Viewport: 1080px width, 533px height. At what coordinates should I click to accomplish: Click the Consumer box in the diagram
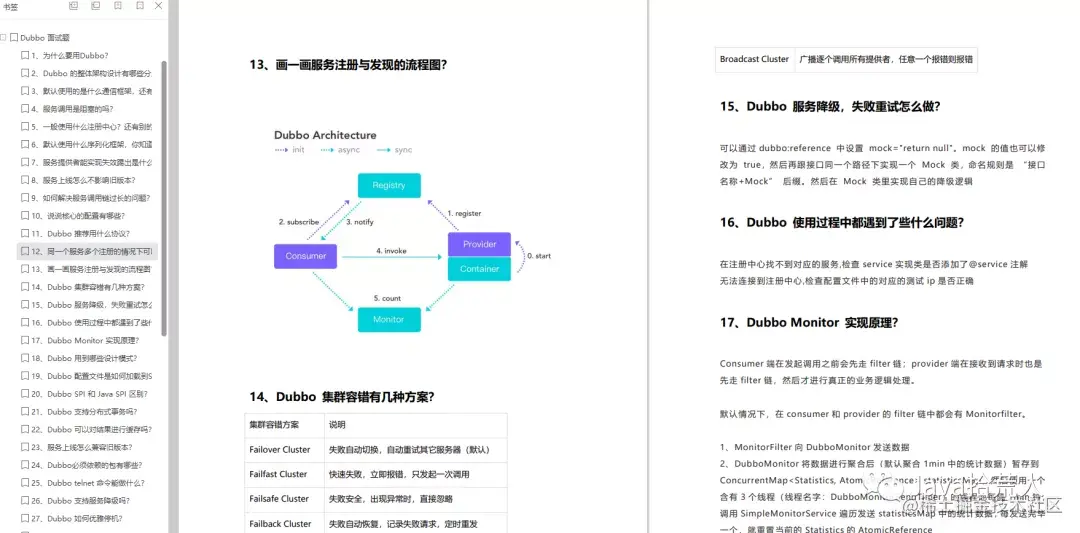click(x=306, y=255)
